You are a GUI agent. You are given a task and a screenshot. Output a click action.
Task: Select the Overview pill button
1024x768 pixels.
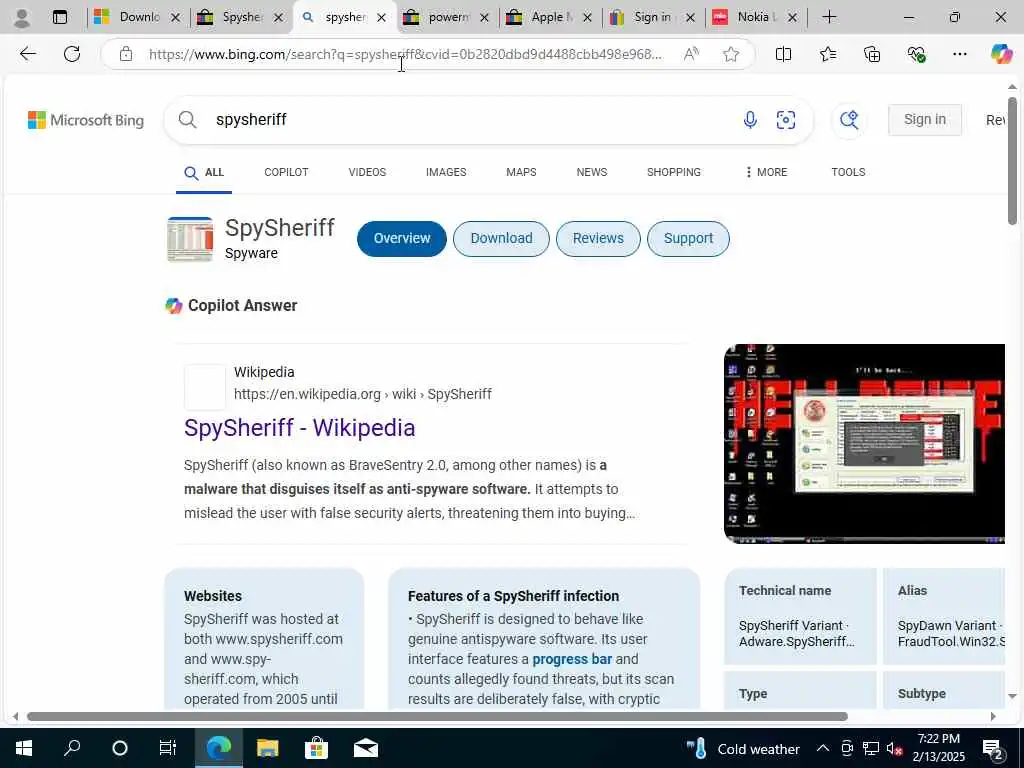[x=402, y=238]
